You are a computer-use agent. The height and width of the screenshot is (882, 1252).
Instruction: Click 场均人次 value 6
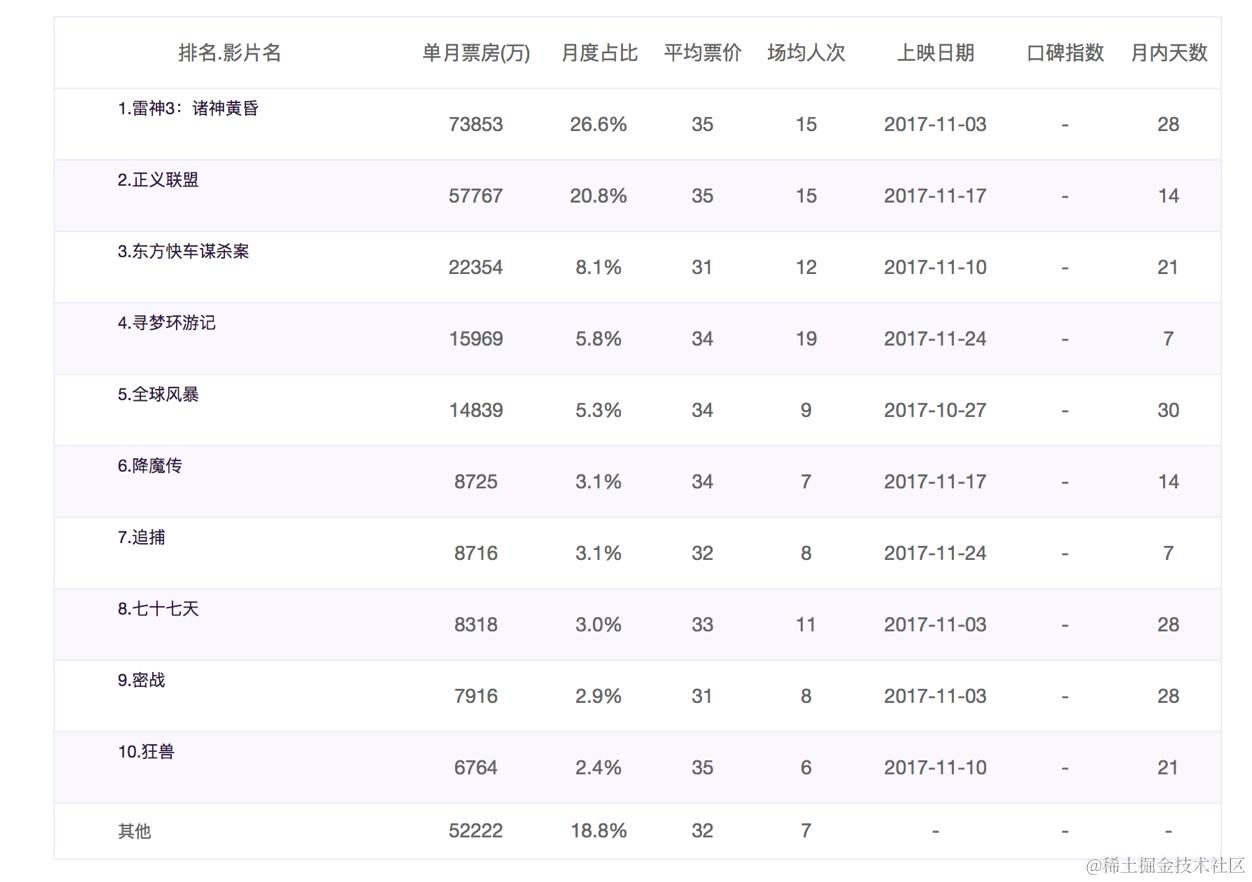806,768
